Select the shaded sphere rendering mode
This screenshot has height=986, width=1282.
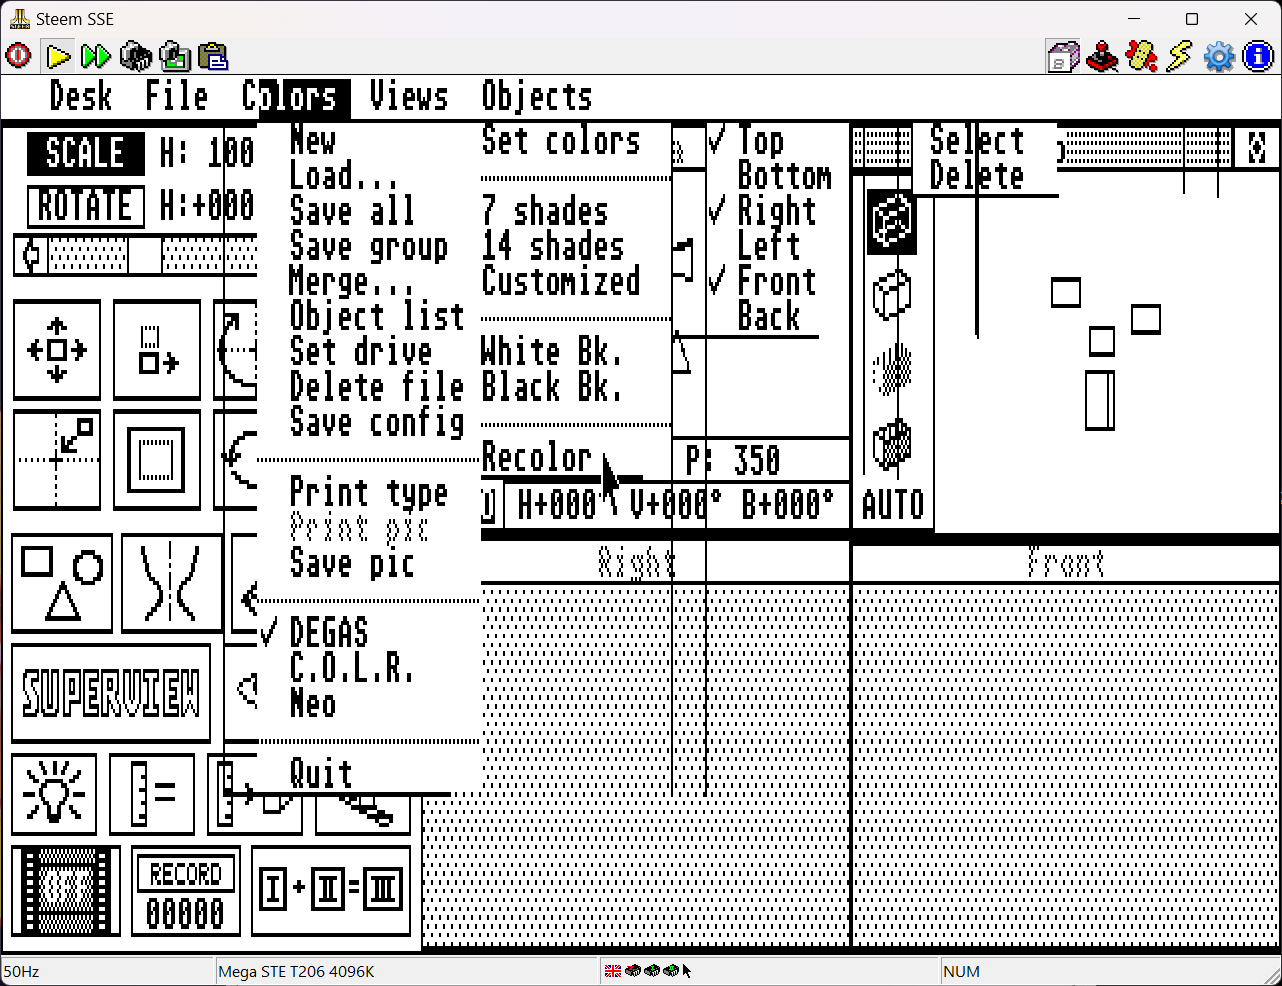click(890, 368)
